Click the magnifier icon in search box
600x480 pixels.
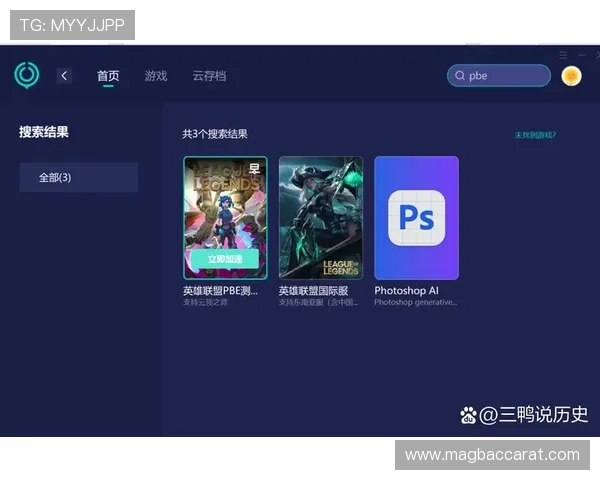(460, 76)
